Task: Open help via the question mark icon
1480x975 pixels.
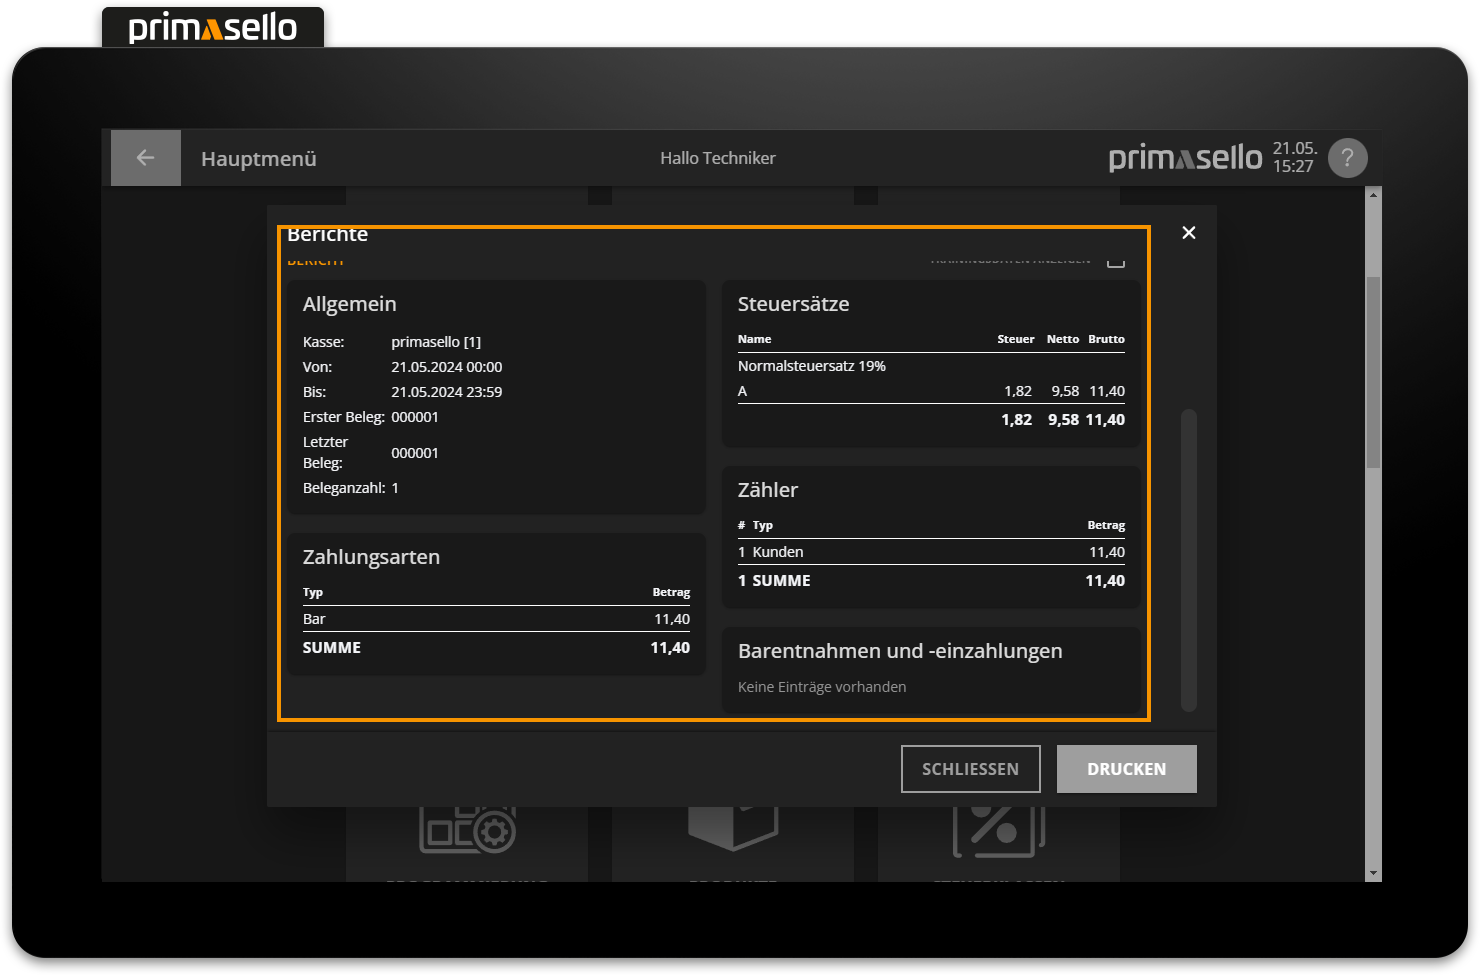Action: (x=1347, y=158)
